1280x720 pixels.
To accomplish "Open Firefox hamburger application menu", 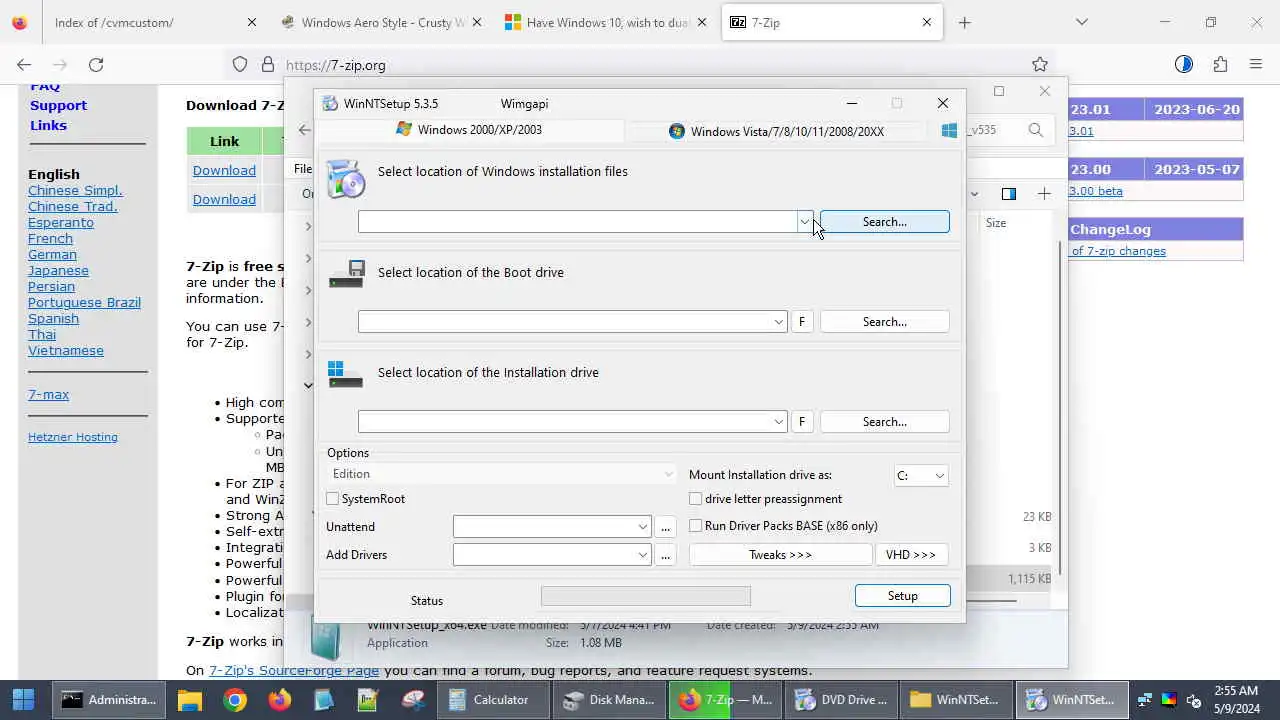I will (1256, 64).
